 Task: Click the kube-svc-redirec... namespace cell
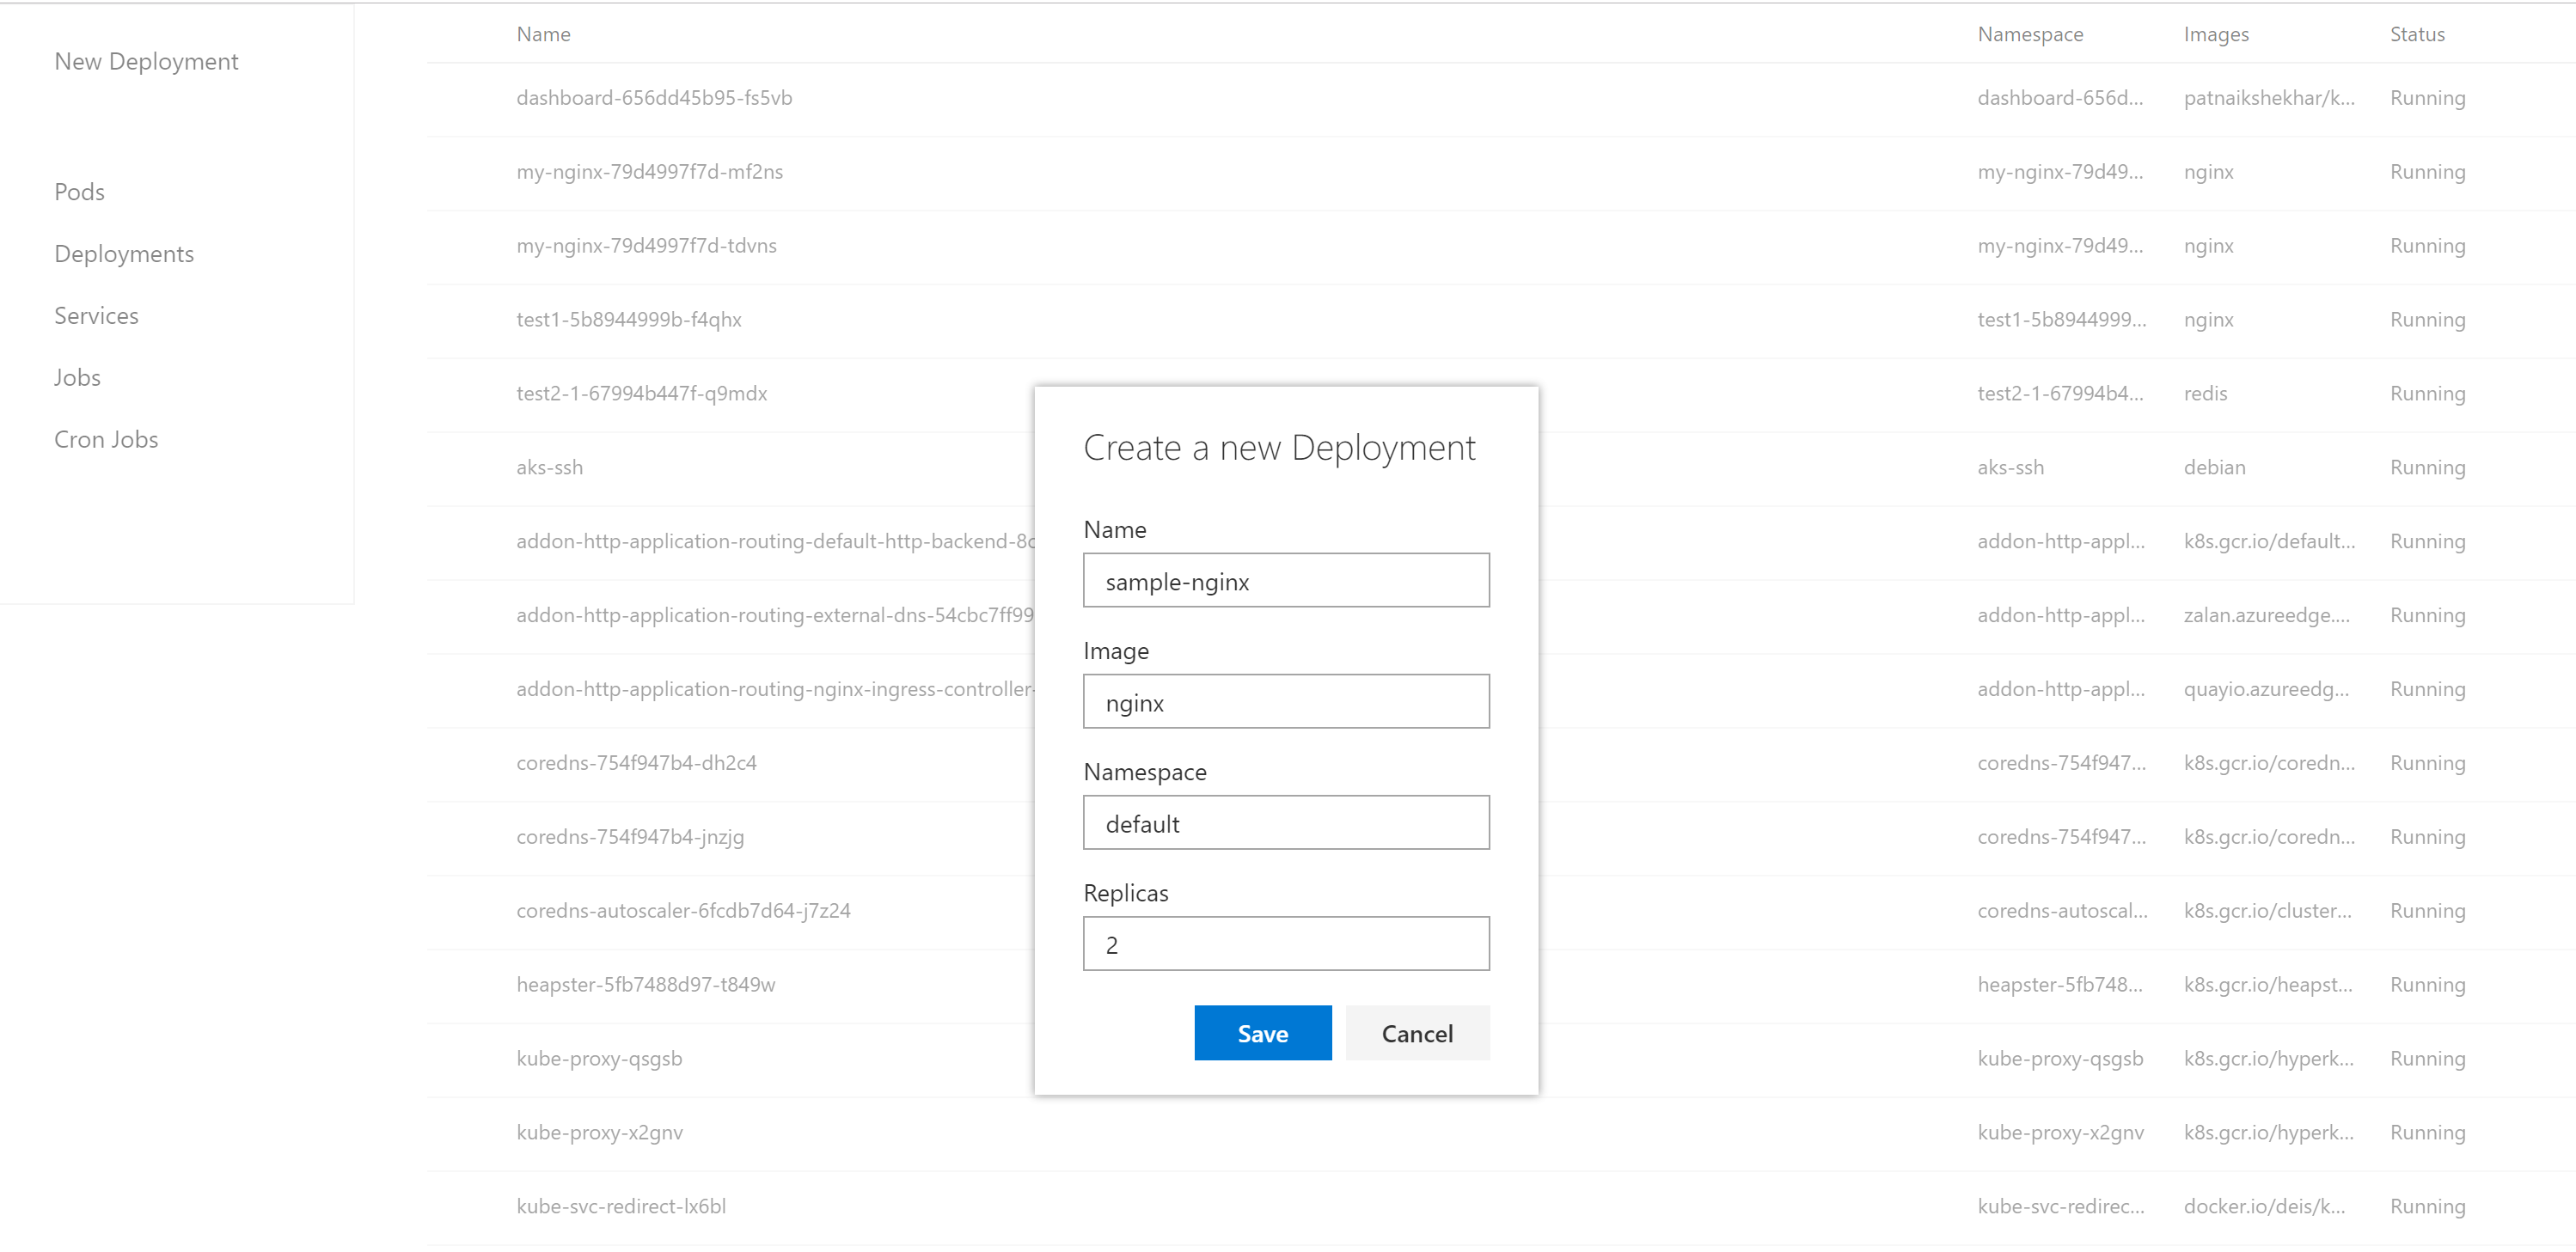click(2060, 1206)
